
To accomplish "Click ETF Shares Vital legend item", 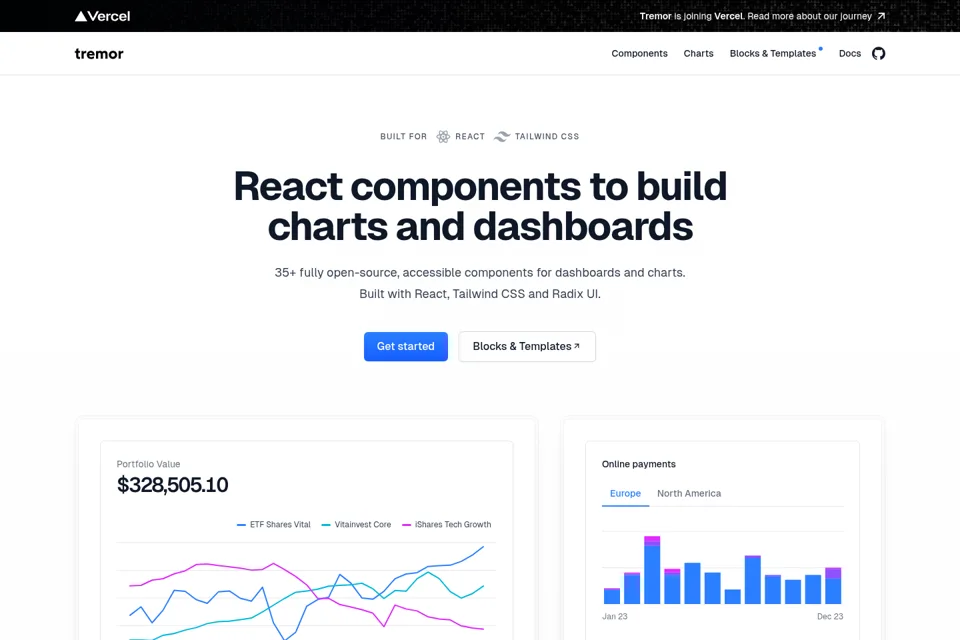I will (274, 525).
